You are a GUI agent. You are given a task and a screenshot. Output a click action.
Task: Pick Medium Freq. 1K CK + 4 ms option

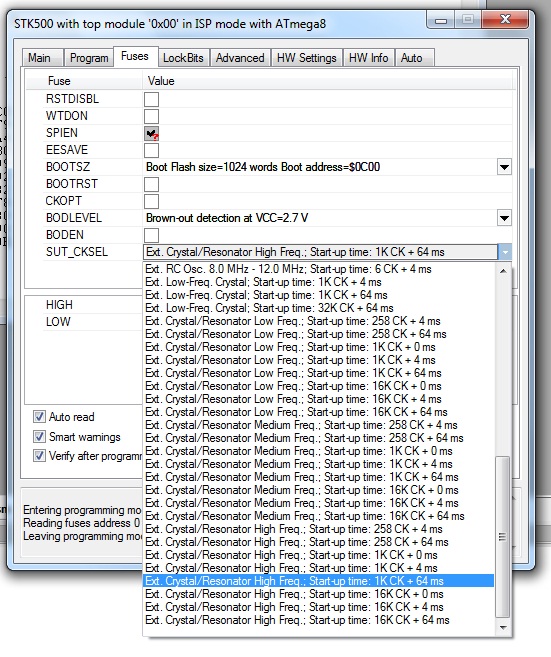[x=318, y=464]
